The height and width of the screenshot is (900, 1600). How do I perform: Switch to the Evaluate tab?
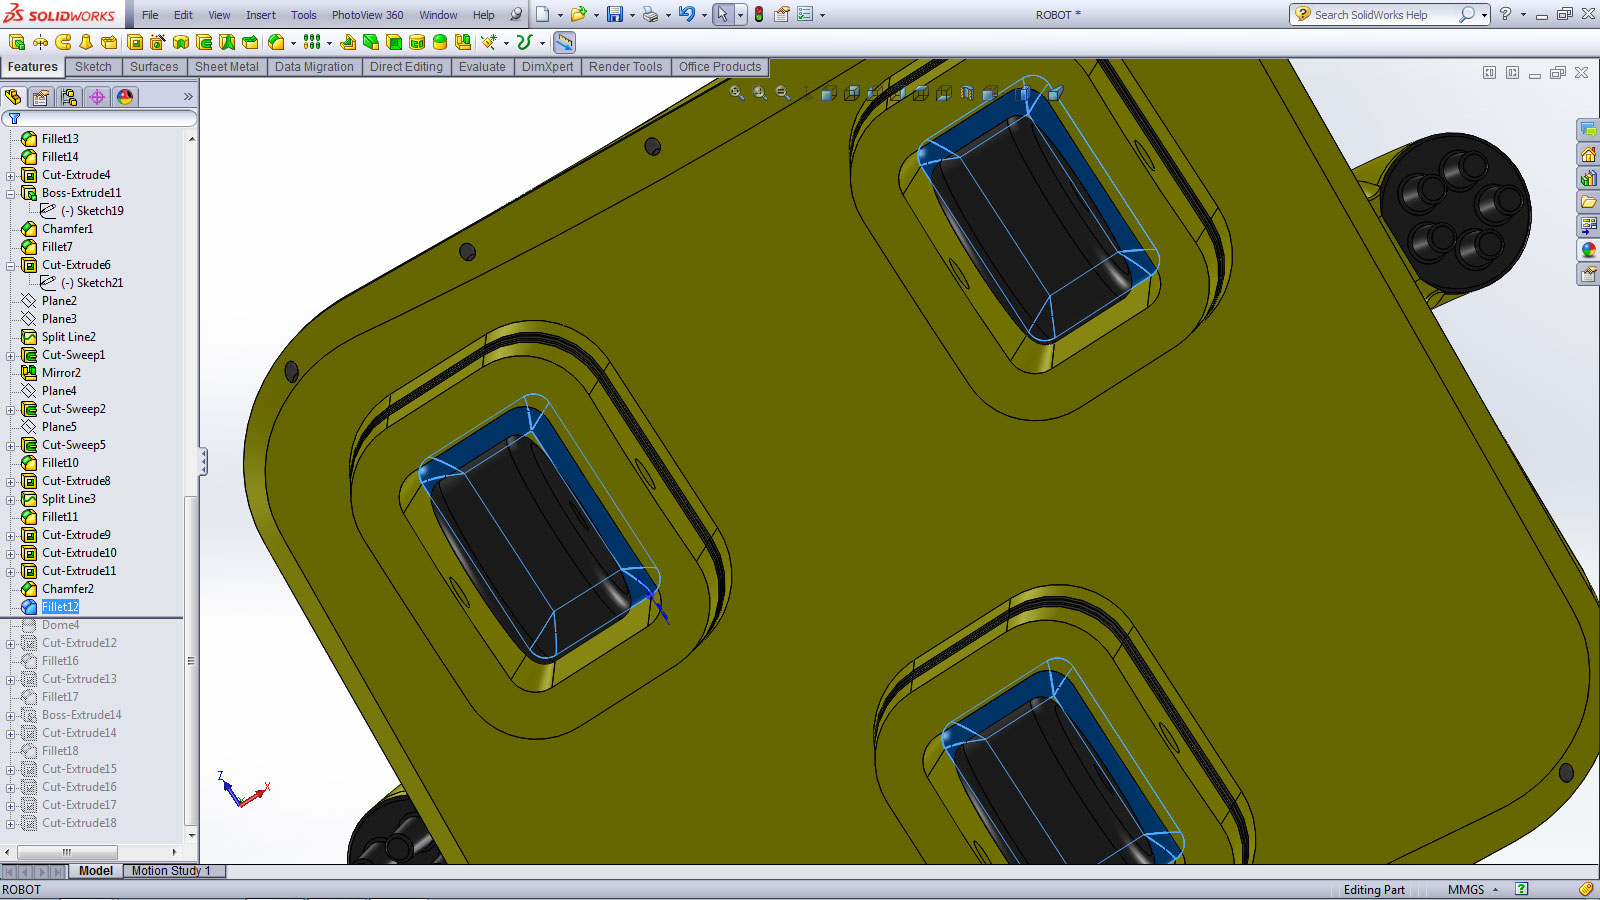[x=482, y=67]
